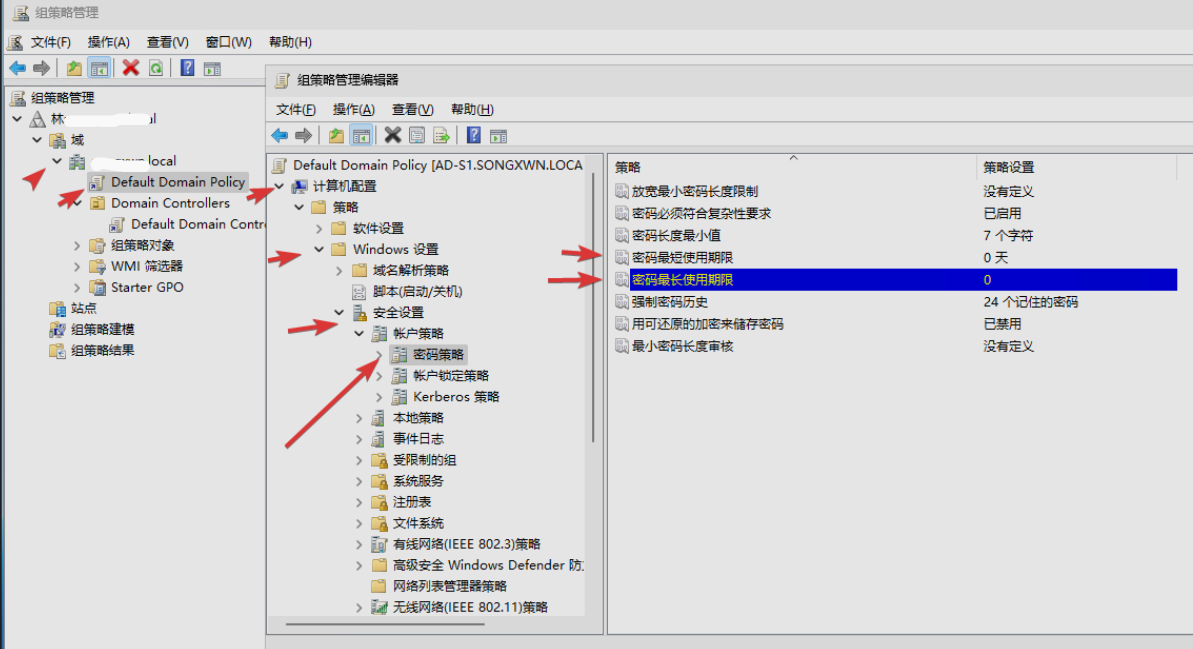The width and height of the screenshot is (1193, 649).
Task: Toggle console tree icon in outer toolbar
Action: pos(99,68)
